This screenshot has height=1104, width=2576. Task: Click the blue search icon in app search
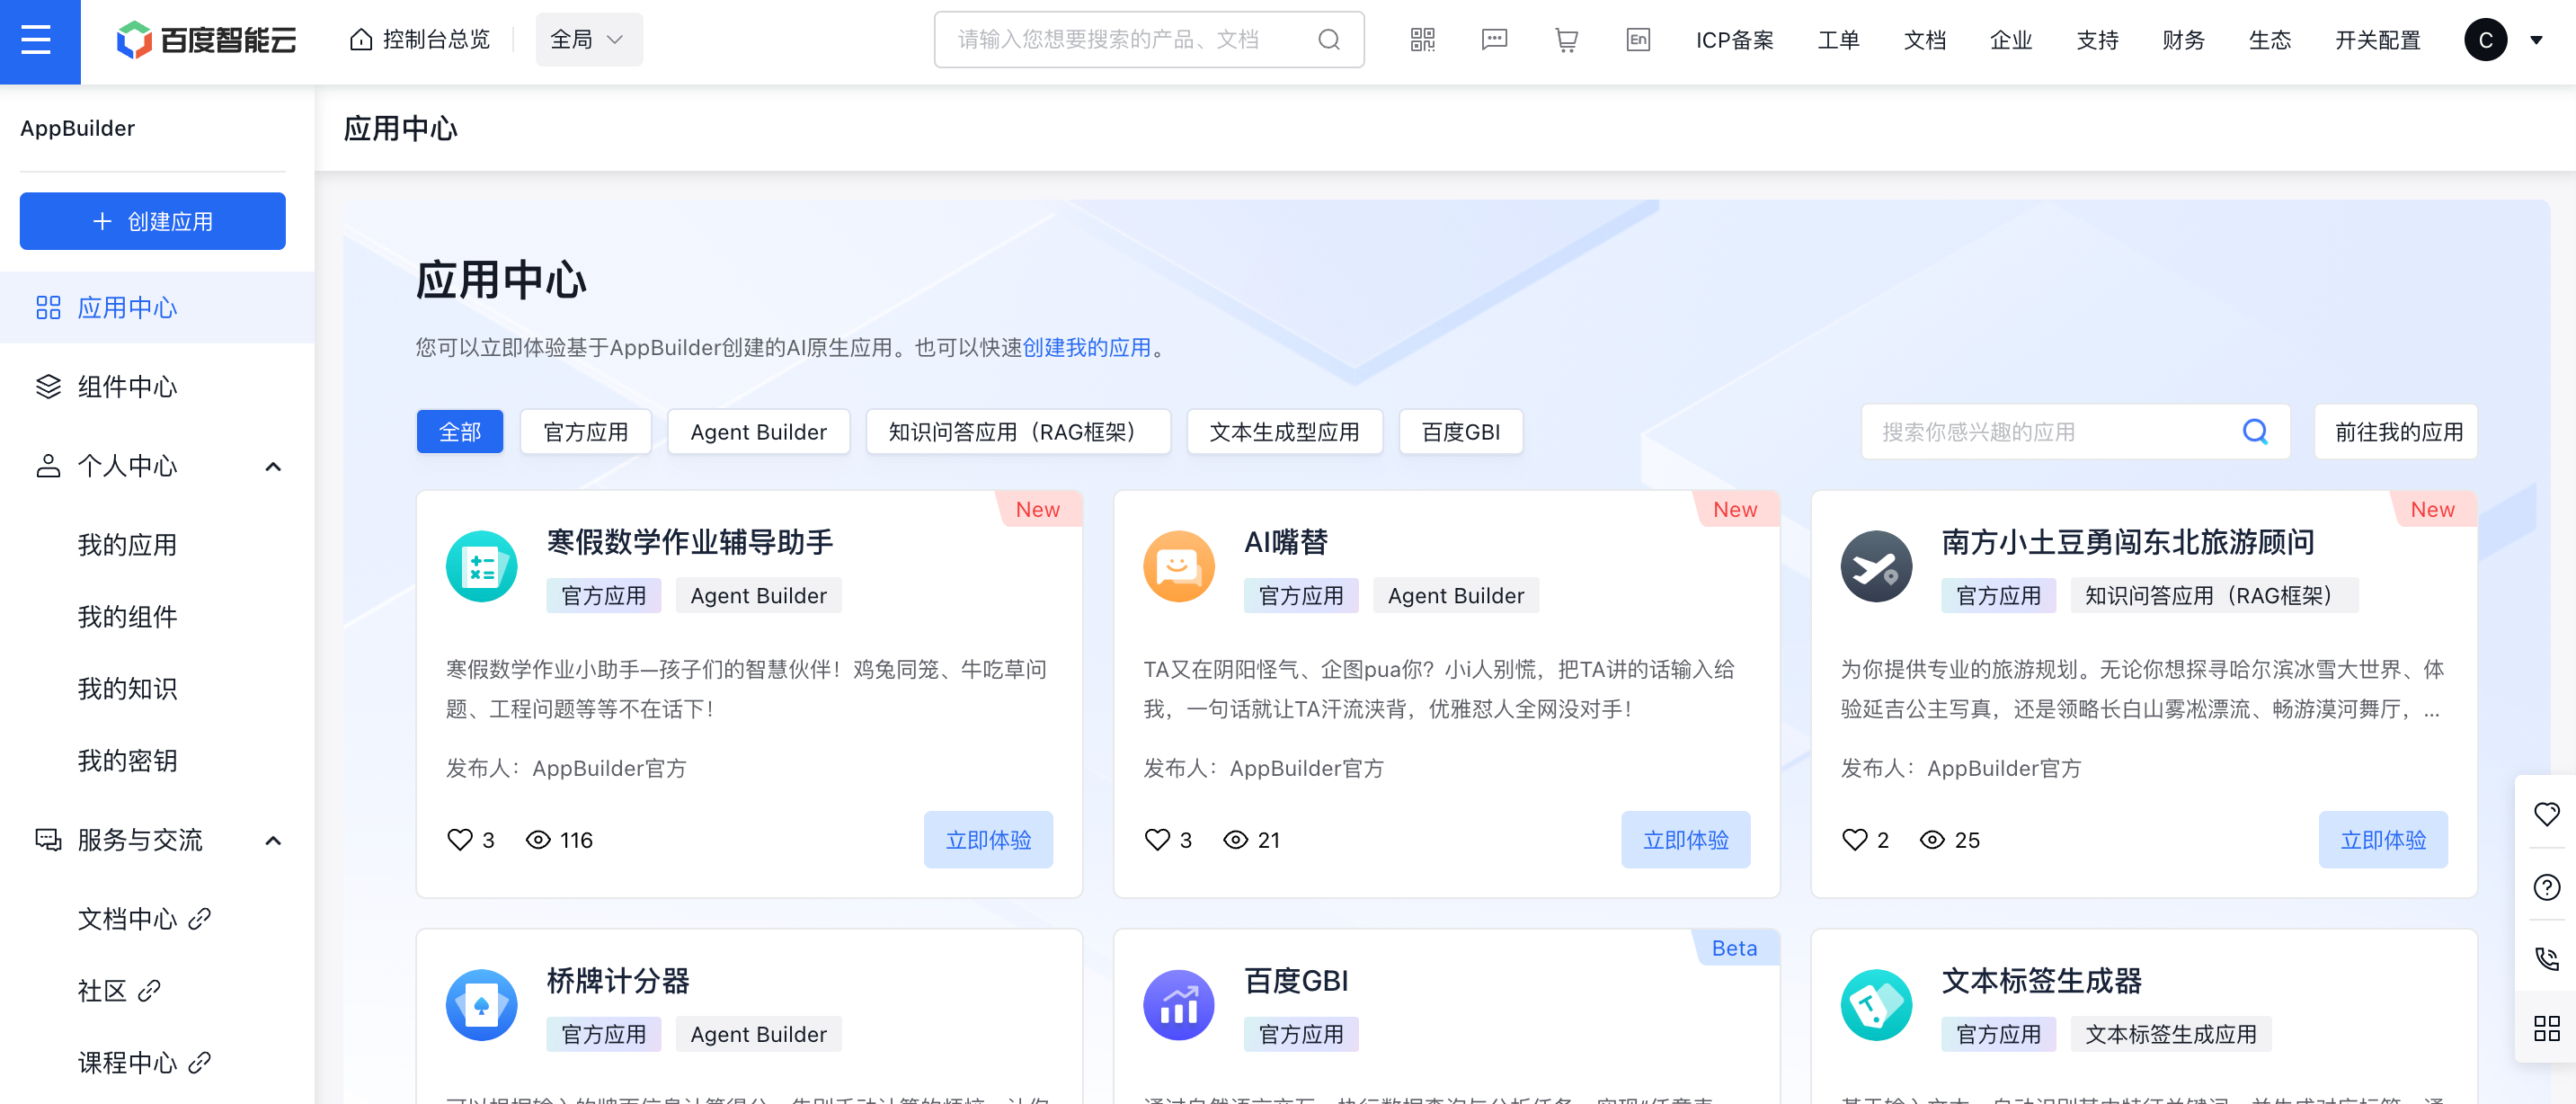2255,432
